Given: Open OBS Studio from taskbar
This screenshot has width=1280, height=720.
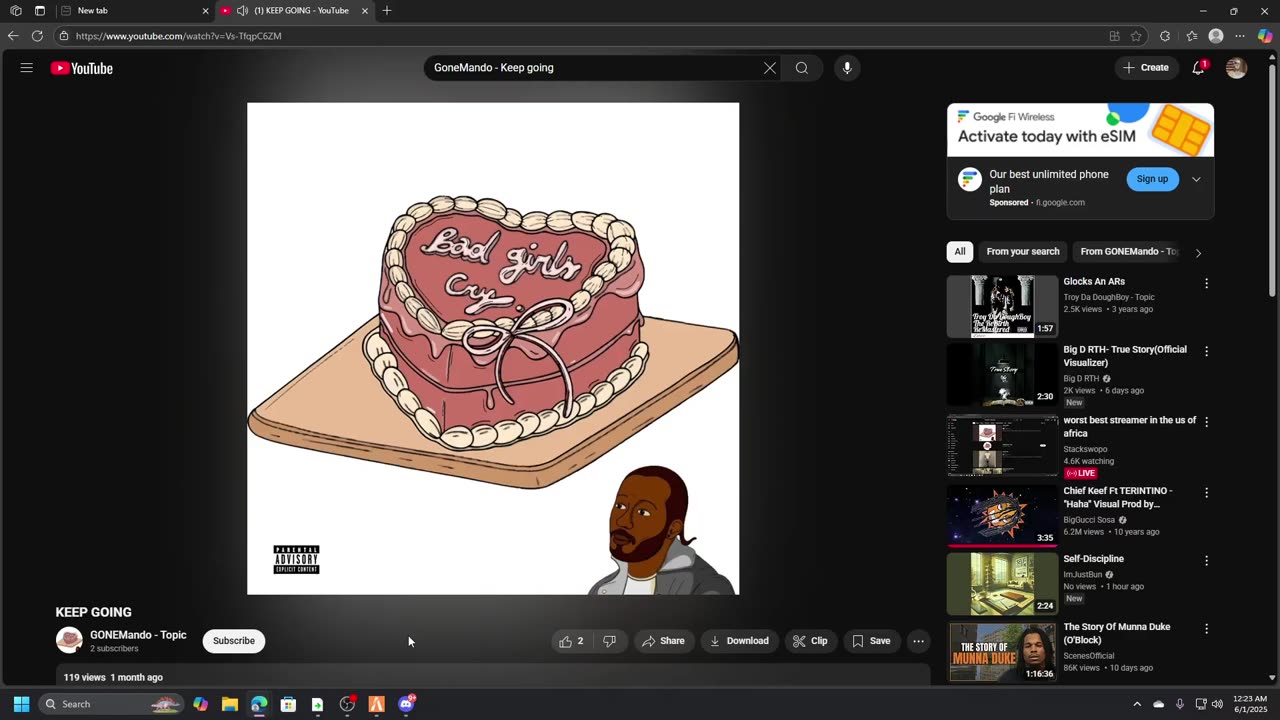Looking at the screenshot, I should pos(347,704).
